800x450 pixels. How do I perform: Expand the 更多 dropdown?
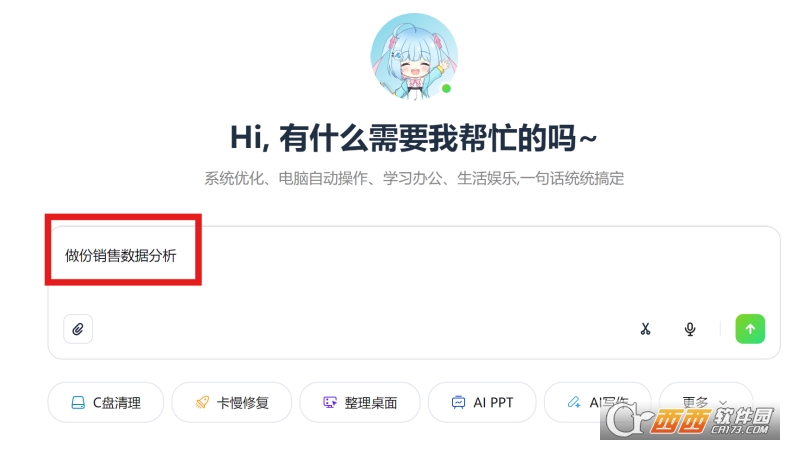706,403
